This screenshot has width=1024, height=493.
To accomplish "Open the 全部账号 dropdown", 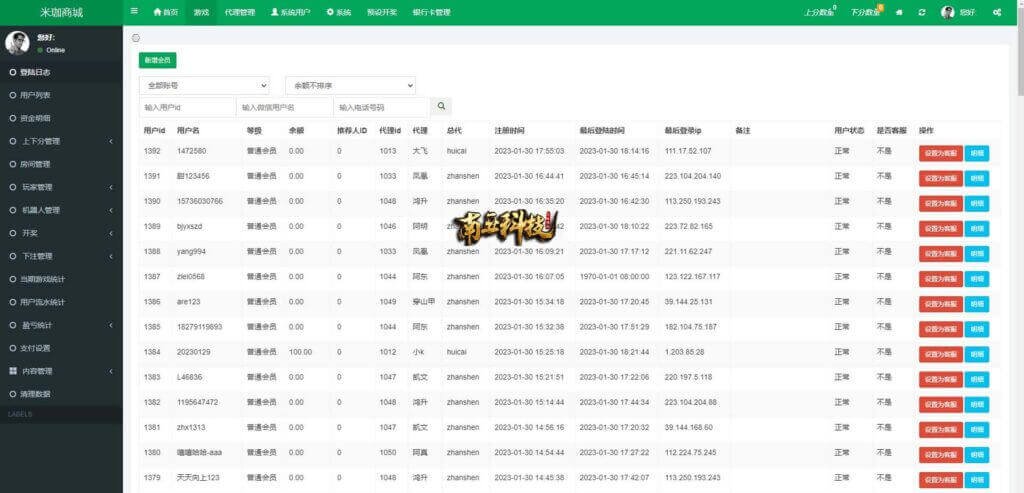I will point(204,85).
